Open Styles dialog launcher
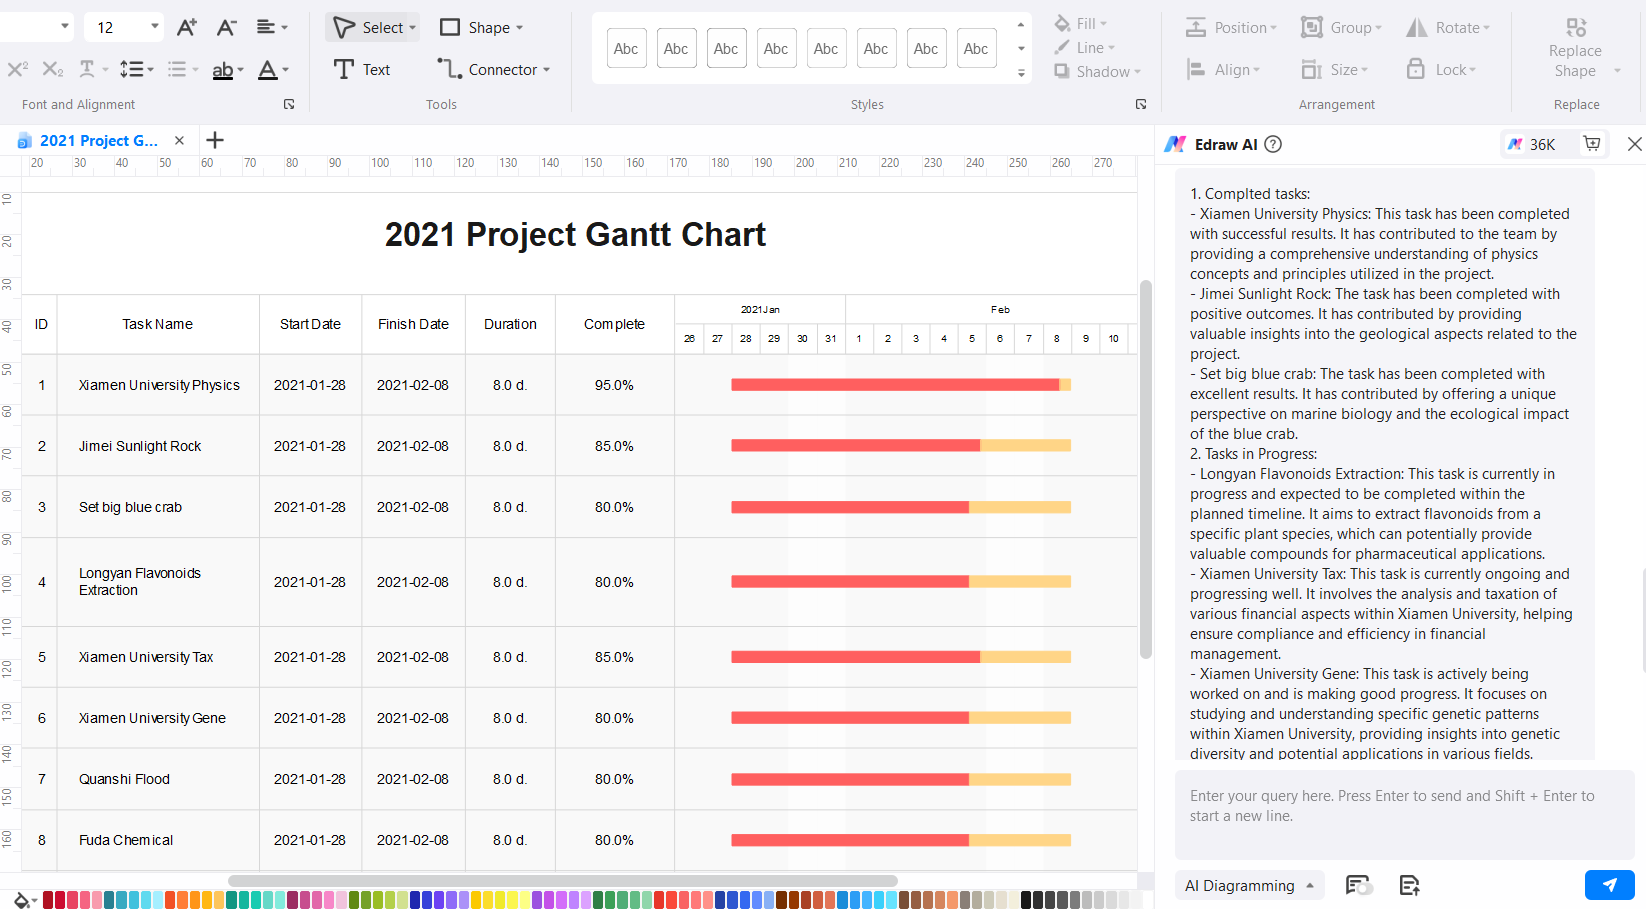Image resolution: width=1646 pixels, height=909 pixels. point(1141,104)
